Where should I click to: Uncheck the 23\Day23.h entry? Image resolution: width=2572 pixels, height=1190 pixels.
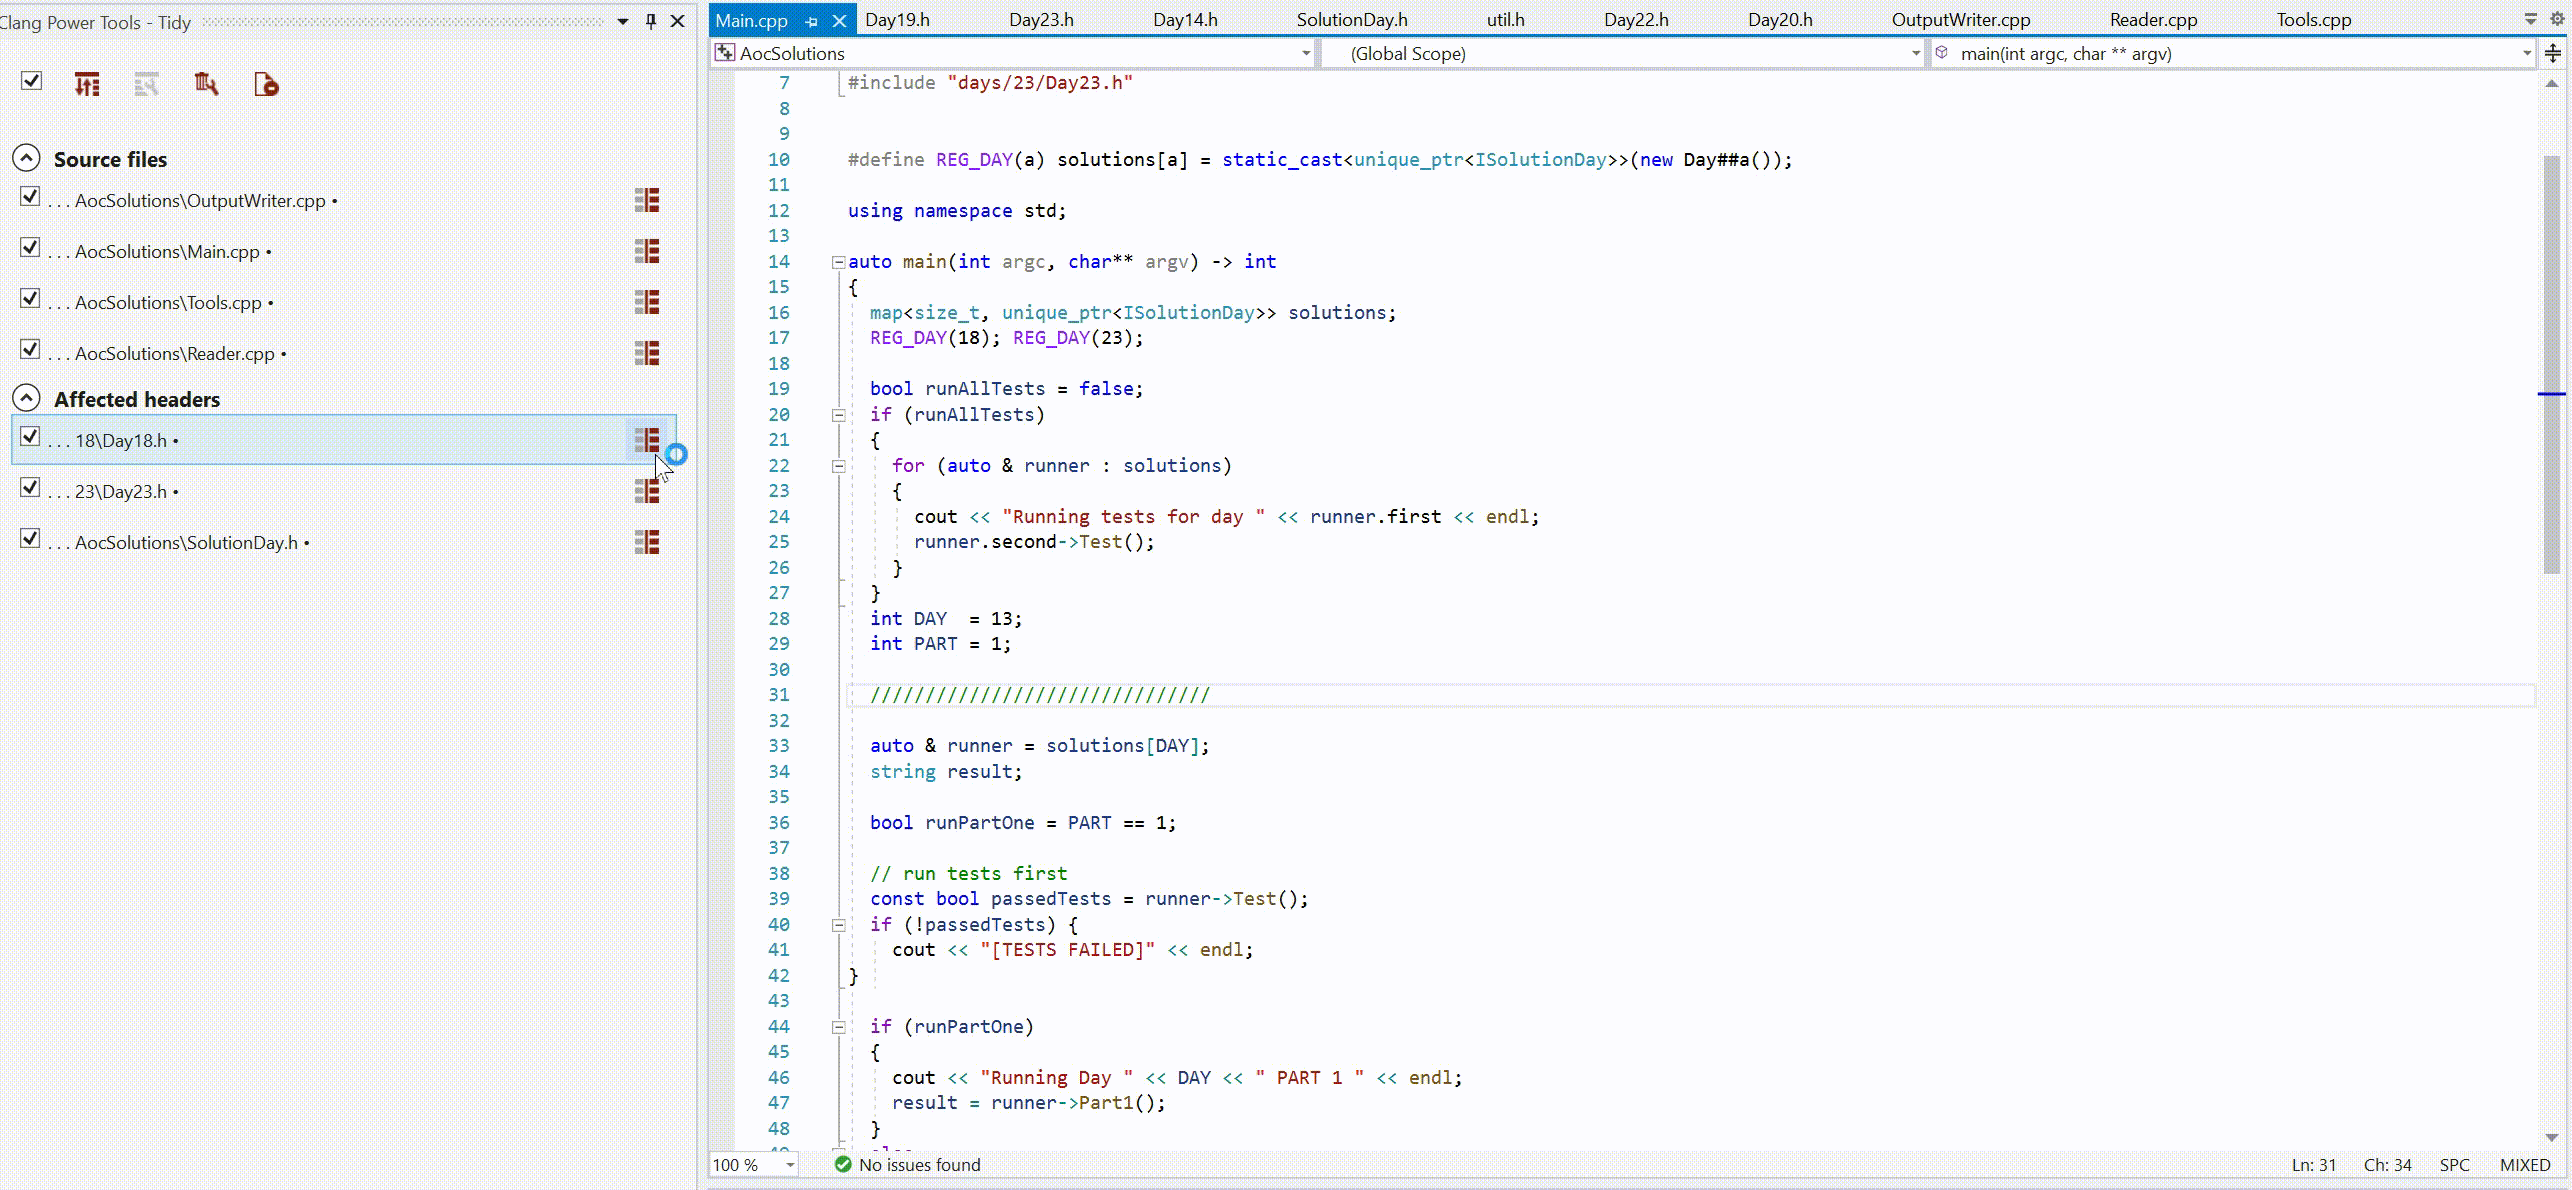coord(30,488)
